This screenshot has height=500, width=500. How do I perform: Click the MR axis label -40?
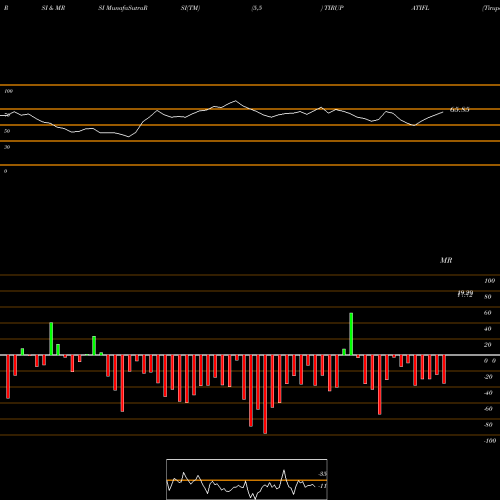coord(488,393)
